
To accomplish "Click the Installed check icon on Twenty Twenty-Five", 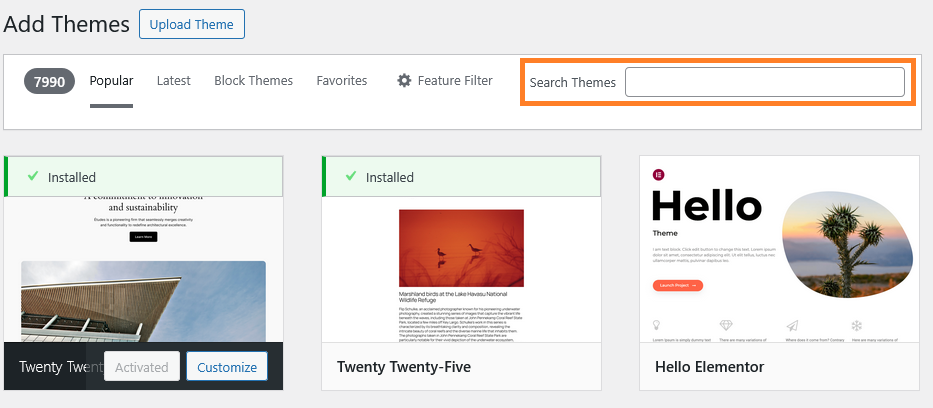I will pos(351,176).
